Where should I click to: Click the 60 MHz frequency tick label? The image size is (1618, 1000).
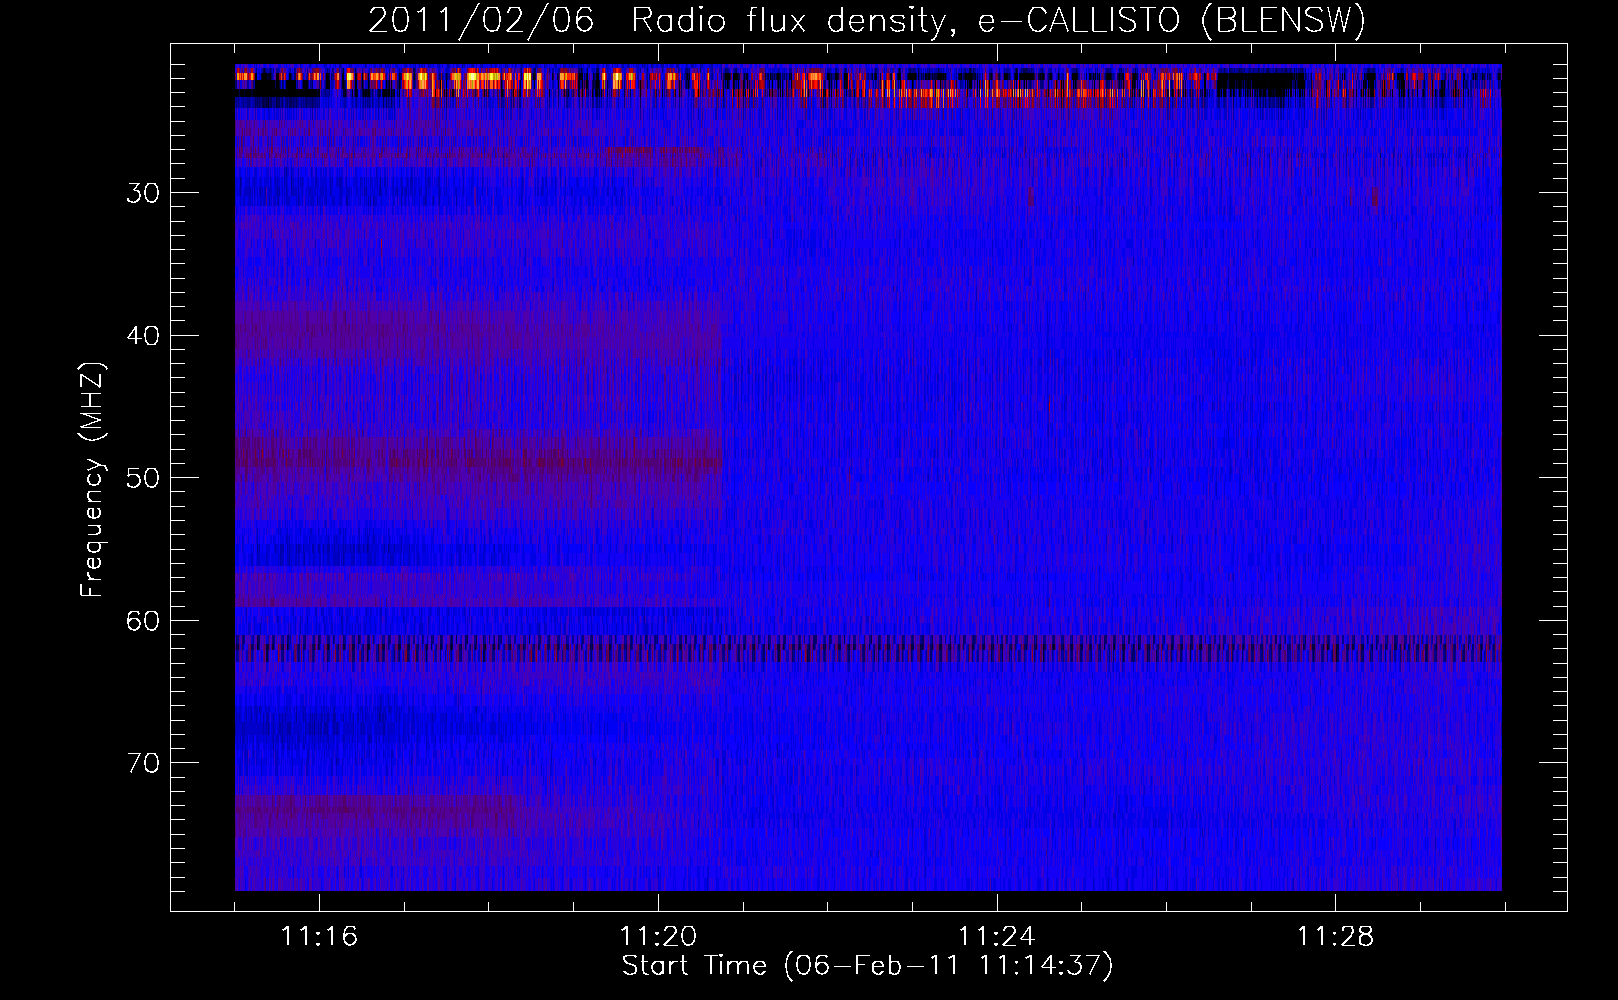pyautogui.click(x=143, y=621)
